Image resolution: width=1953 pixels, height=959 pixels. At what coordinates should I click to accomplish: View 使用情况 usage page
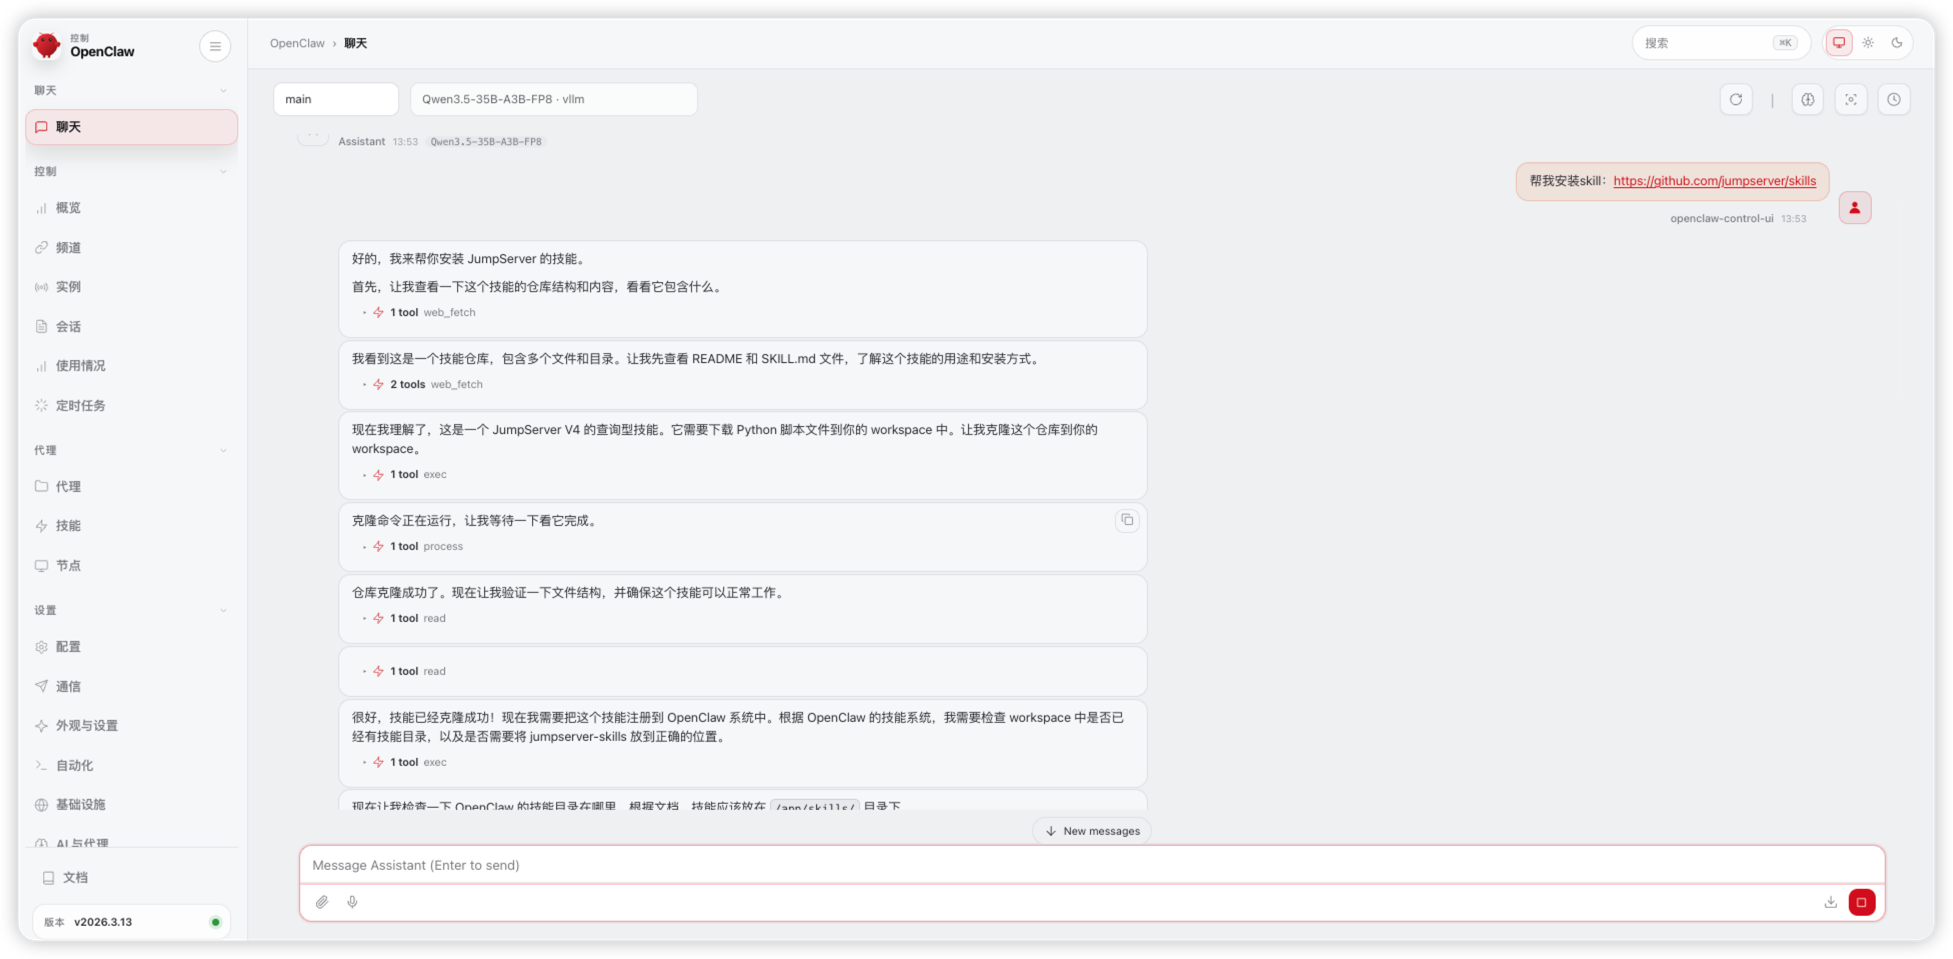pos(132,366)
